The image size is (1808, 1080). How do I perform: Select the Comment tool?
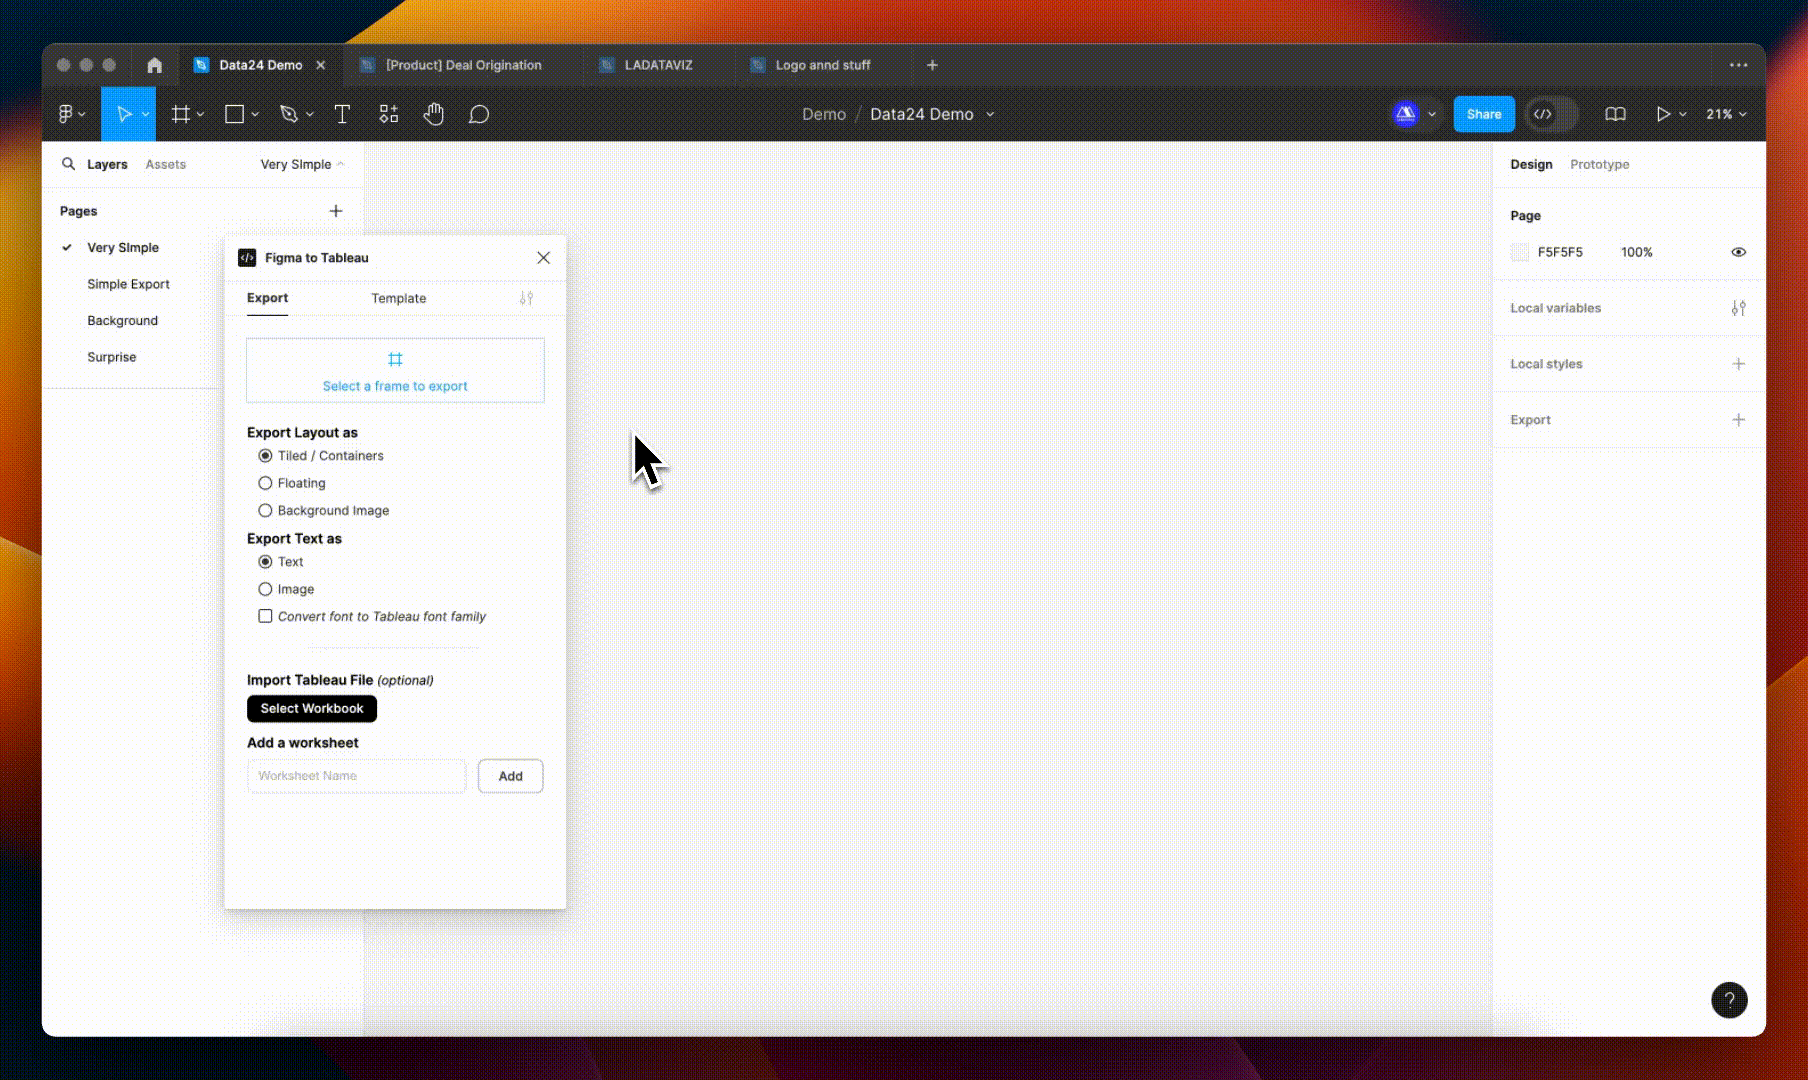pos(479,114)
